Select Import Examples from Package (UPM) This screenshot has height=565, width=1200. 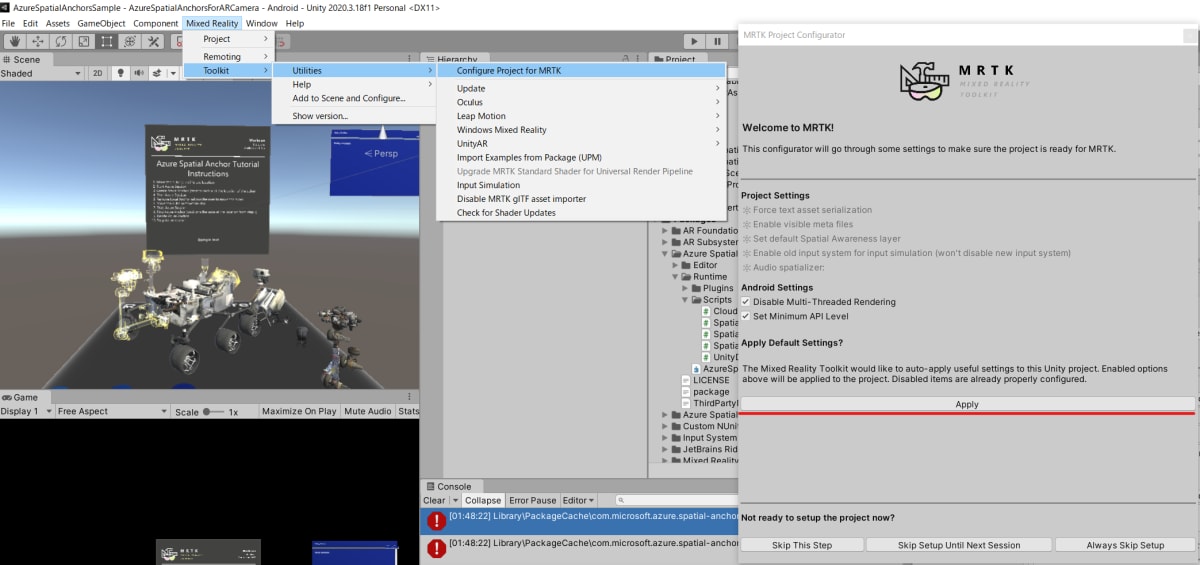pos(581,157)
